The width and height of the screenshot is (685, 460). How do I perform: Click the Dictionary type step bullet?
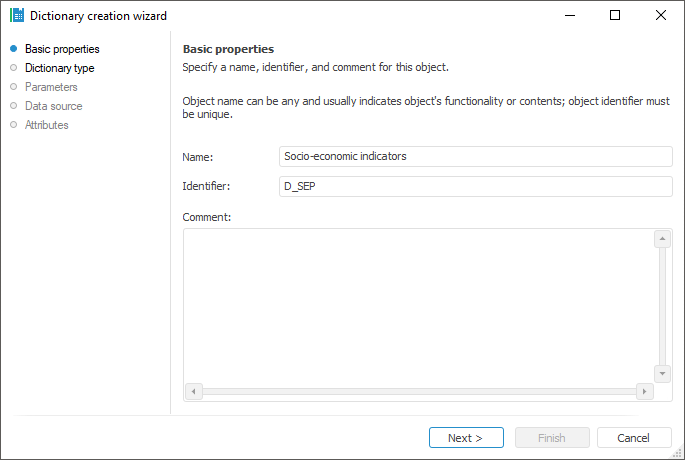click(x=13, y=68)
